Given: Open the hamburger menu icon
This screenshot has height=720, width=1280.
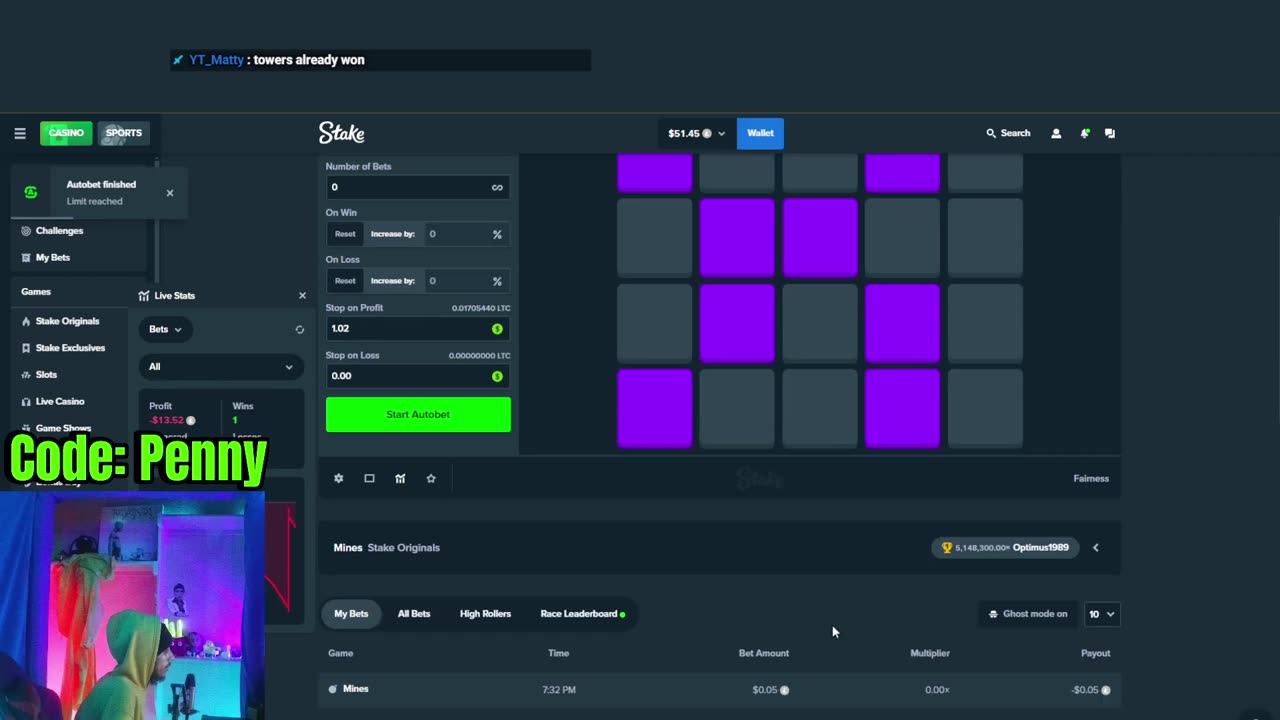Looking at the screenshot, I should coord(19,133).
